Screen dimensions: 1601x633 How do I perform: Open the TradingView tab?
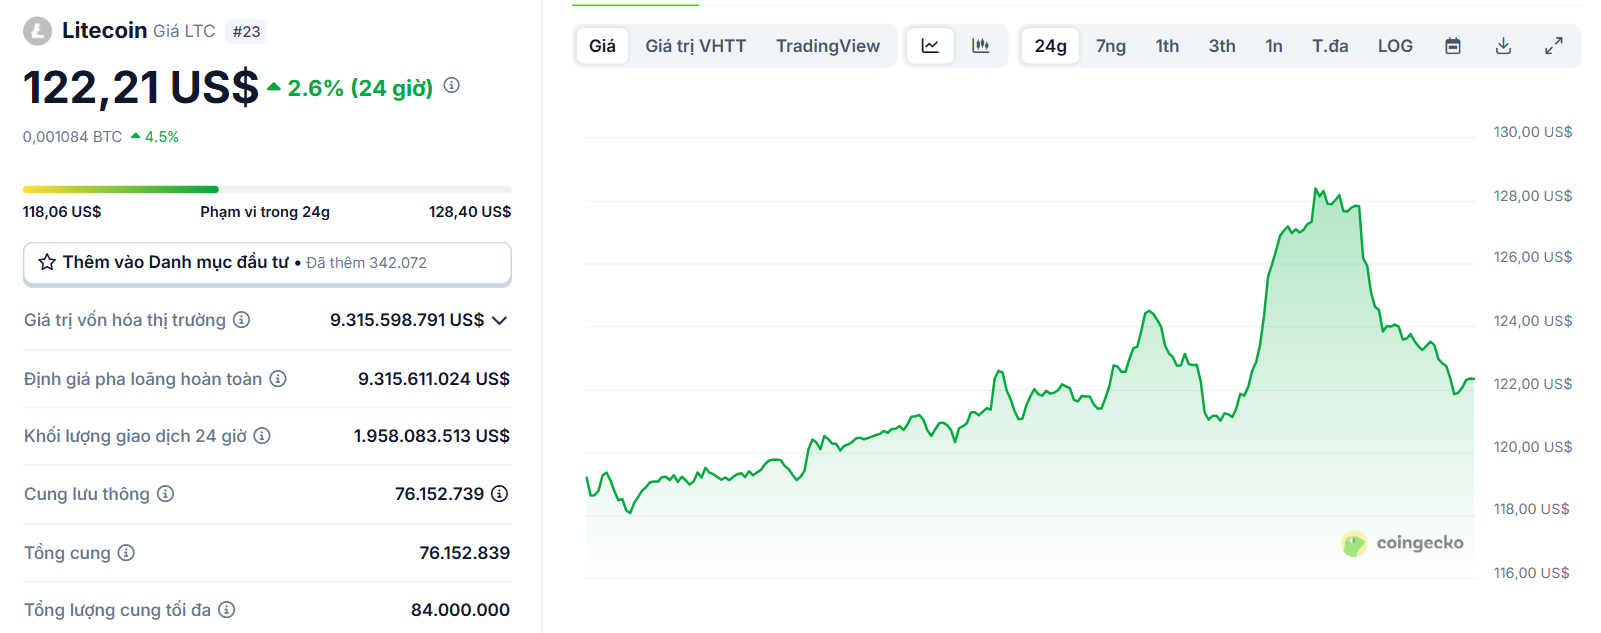click(828, 46)
